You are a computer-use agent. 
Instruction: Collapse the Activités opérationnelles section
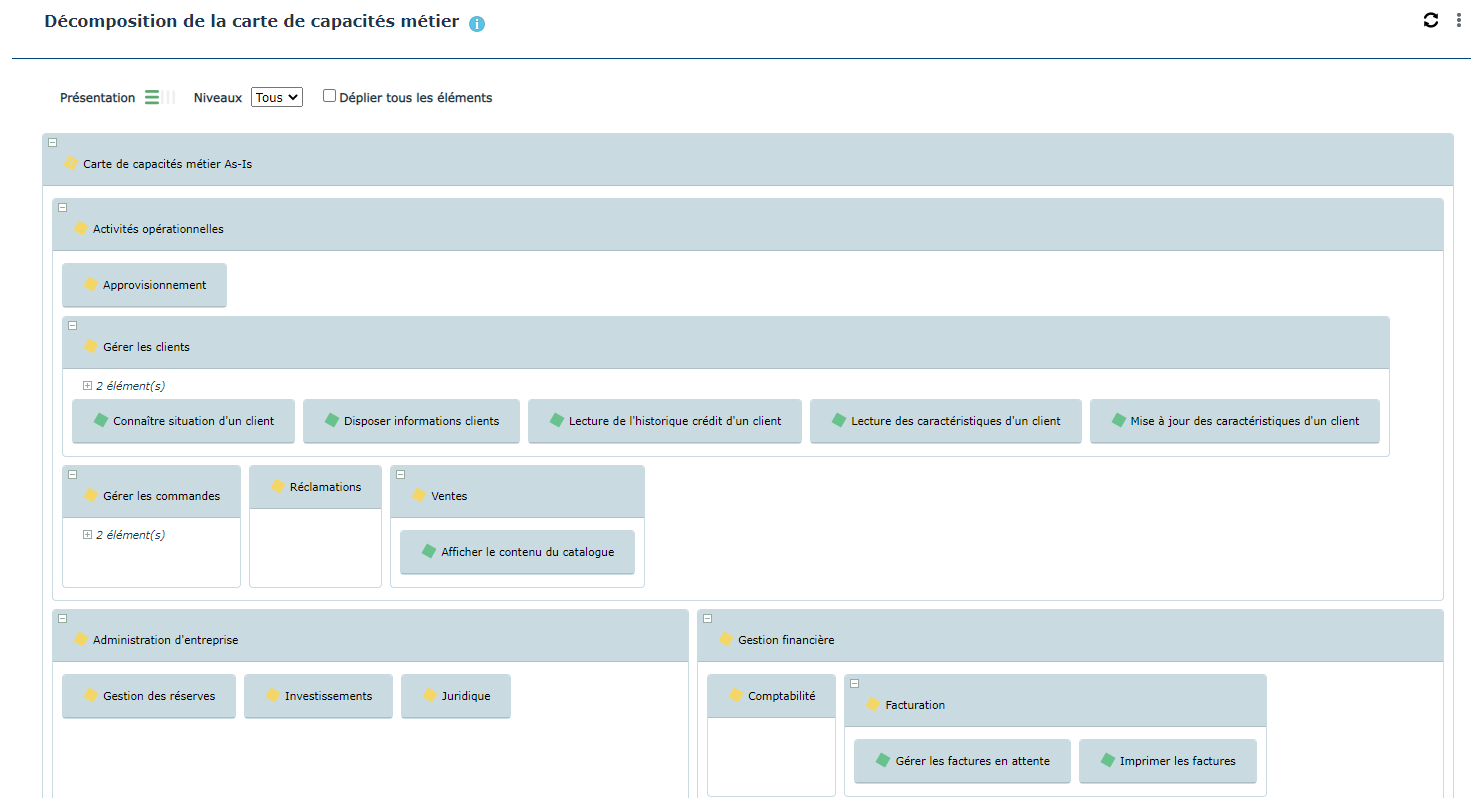[62, 208]
